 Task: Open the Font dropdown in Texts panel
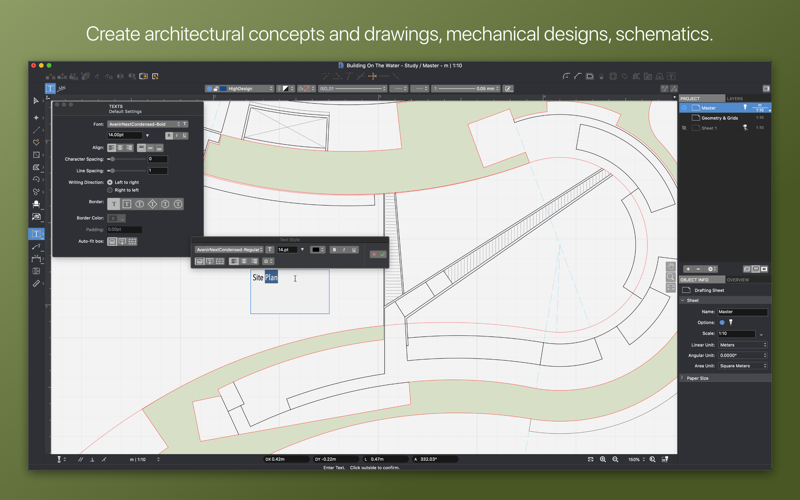point(145,124)
